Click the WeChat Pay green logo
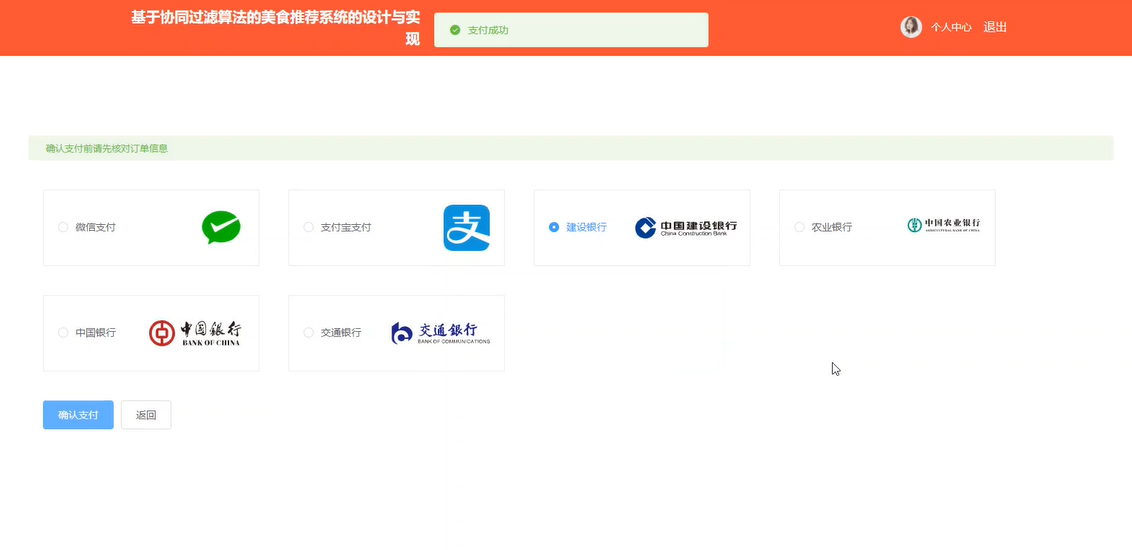Image resolution: width=1132 pixels, height=550 pixels. pyautogui.click(x=221, y=227)
